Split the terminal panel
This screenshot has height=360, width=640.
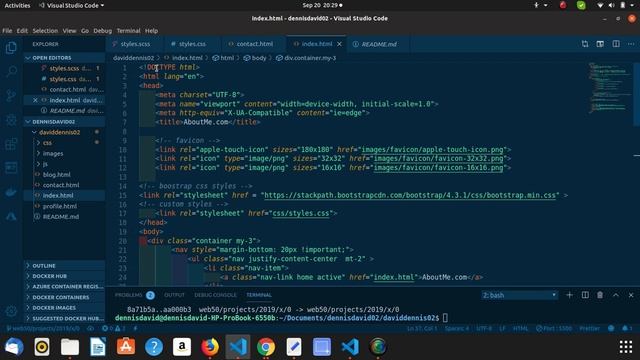[585, 295]
